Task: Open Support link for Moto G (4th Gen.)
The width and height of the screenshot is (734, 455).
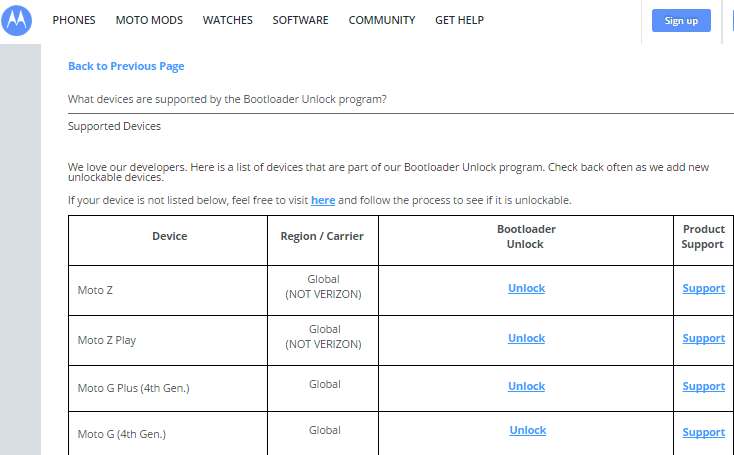Action: click(704, 432)
